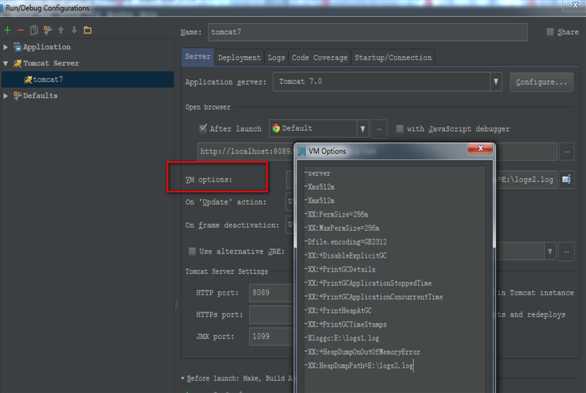
Task: Click the -XX:+PrintGCApplicationConcurrentTime line
Action: click(374, 297)
